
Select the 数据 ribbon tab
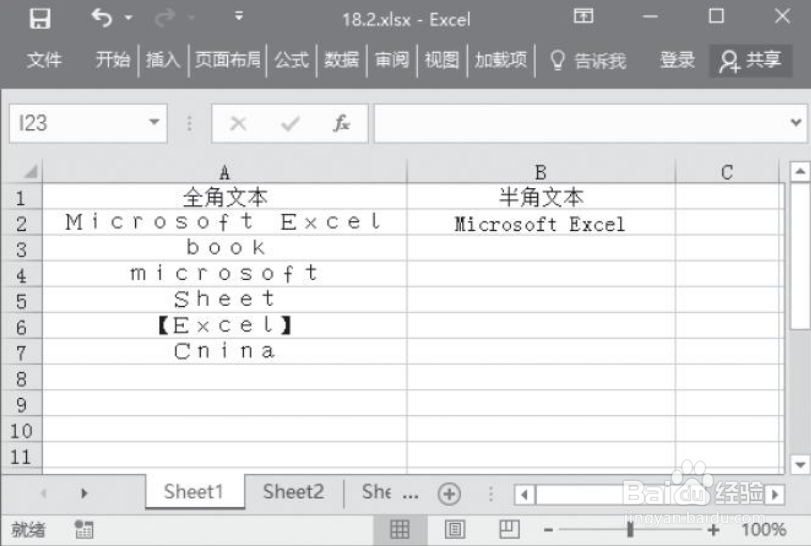pos(341,60)
